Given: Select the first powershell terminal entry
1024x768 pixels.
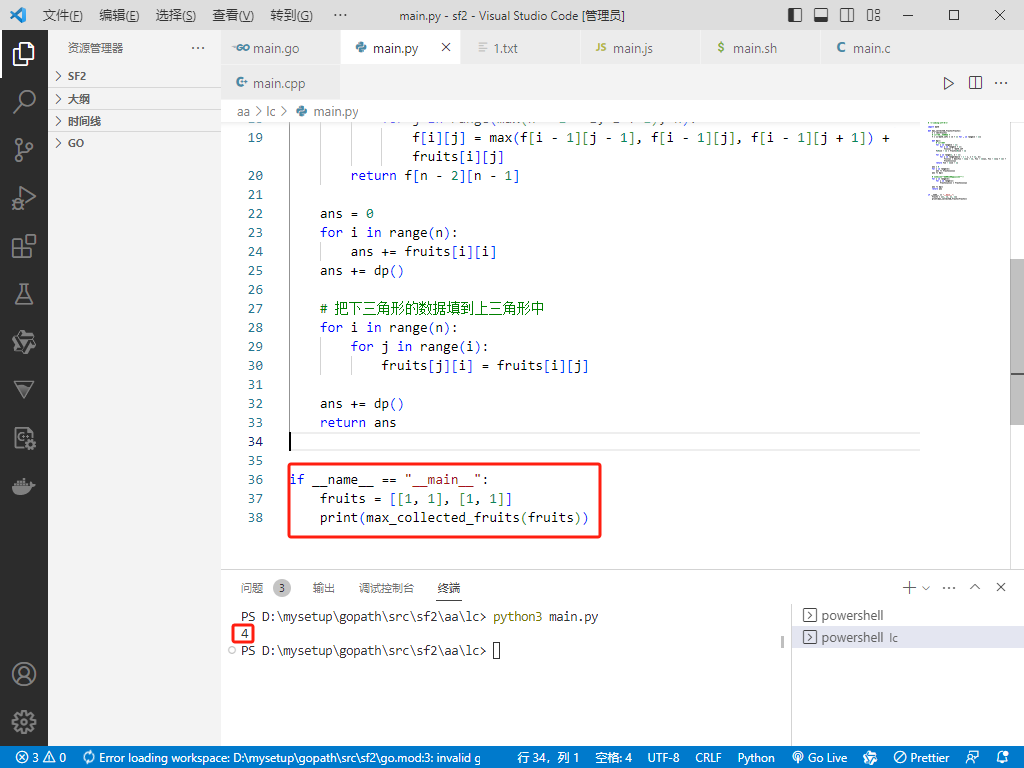Looking at the screenshot, I should click(908, 615).
